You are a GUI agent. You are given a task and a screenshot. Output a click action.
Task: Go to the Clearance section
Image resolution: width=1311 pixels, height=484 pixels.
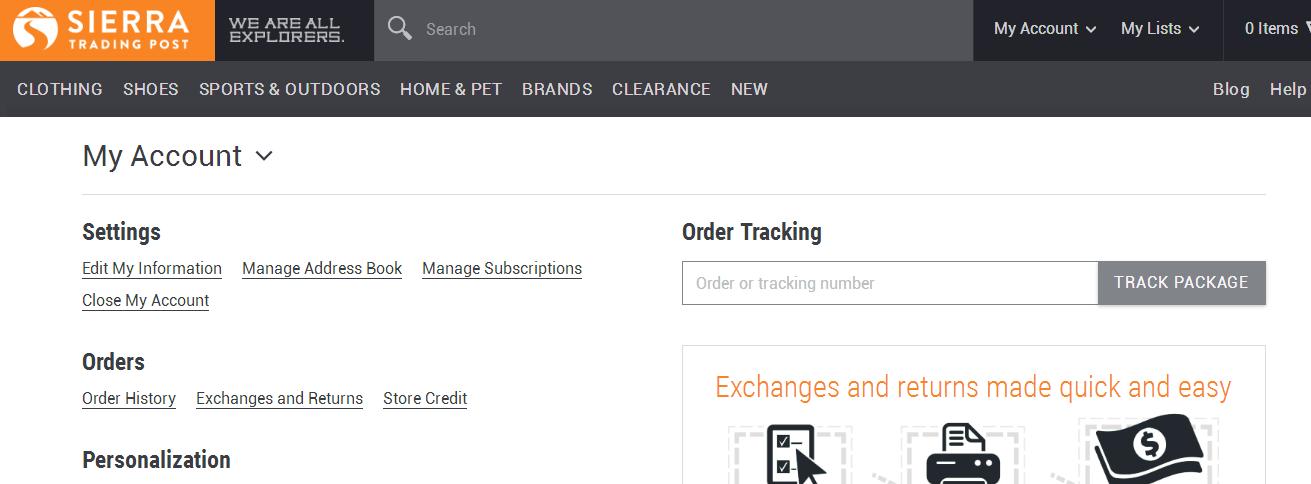coord(661,89)
